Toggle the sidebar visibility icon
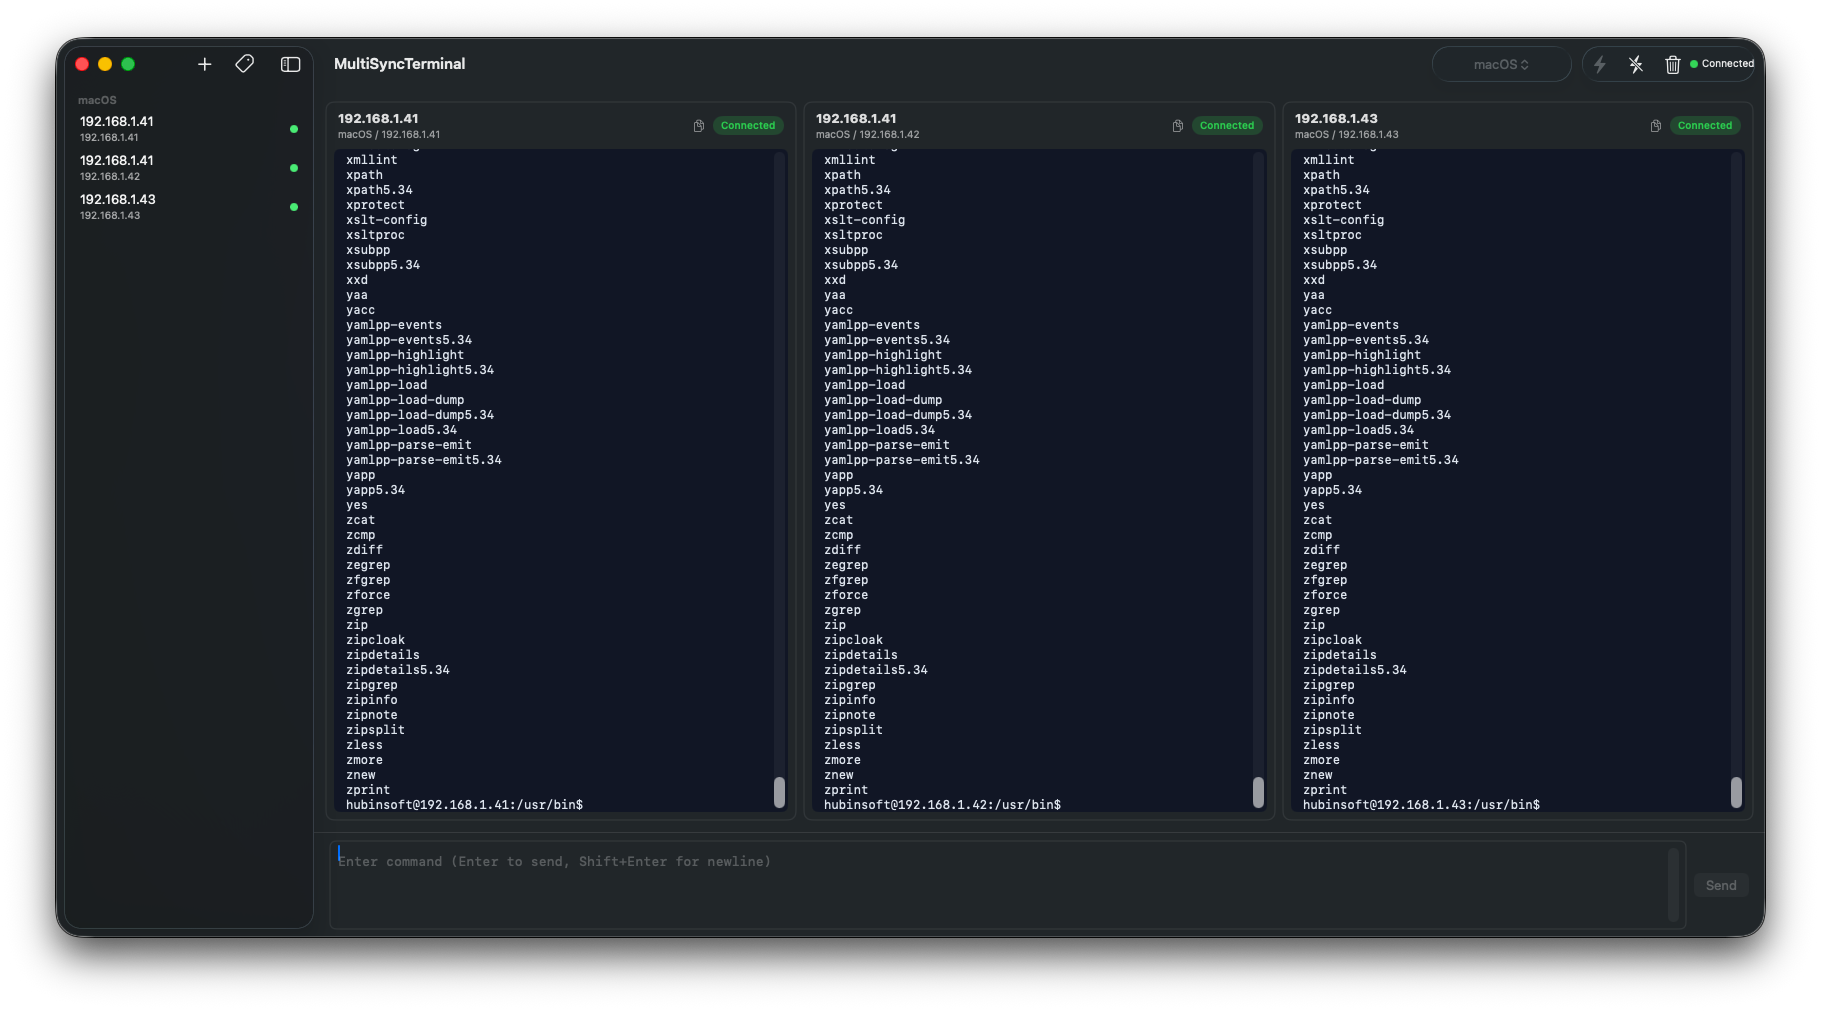1821x1011 pixels. [x=290, y=64]
